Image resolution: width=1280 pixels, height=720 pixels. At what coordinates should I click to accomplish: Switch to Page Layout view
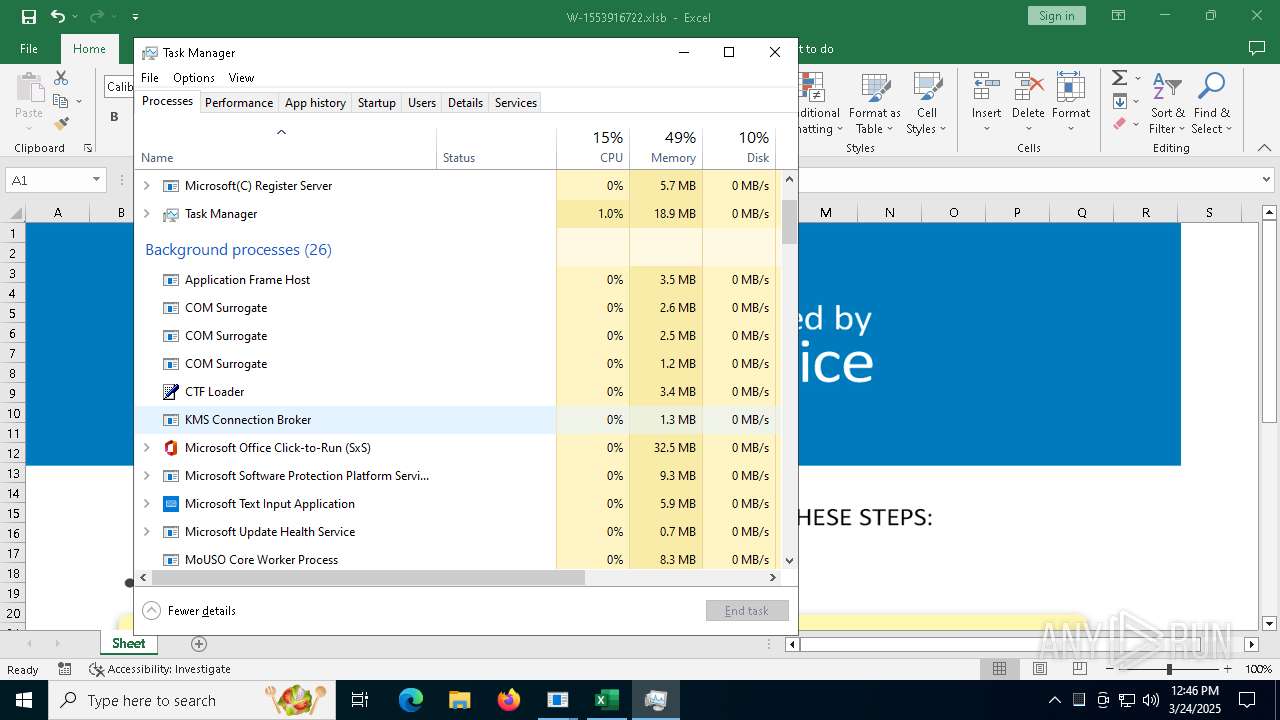coord(1040,669)
